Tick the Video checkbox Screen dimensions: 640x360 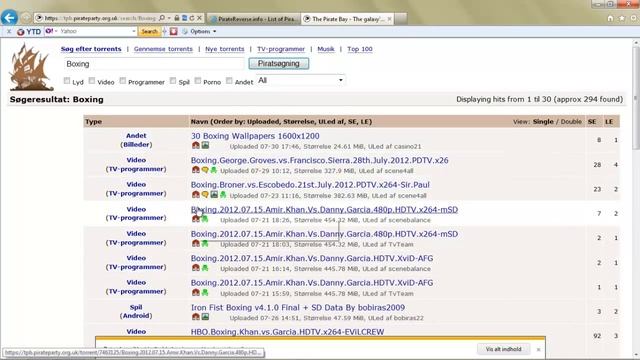tap(92, 81)
